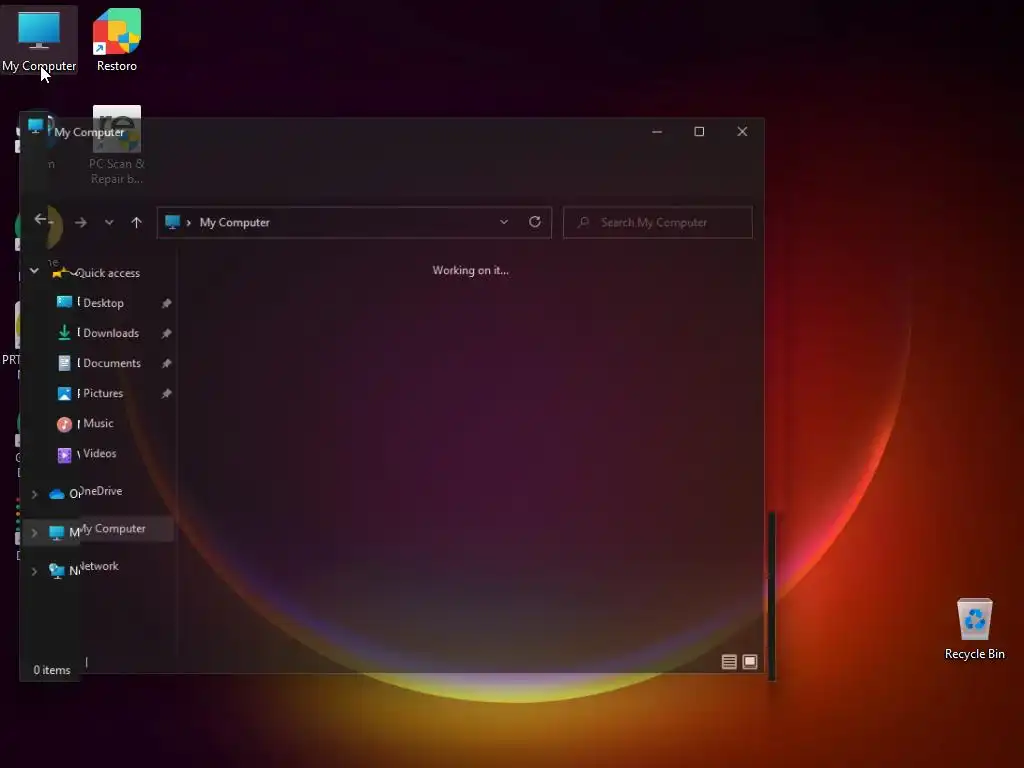The height and width of the screenshot is (768, 1024).
Task: Click the pin icon beside Documents
Action: 167,363
